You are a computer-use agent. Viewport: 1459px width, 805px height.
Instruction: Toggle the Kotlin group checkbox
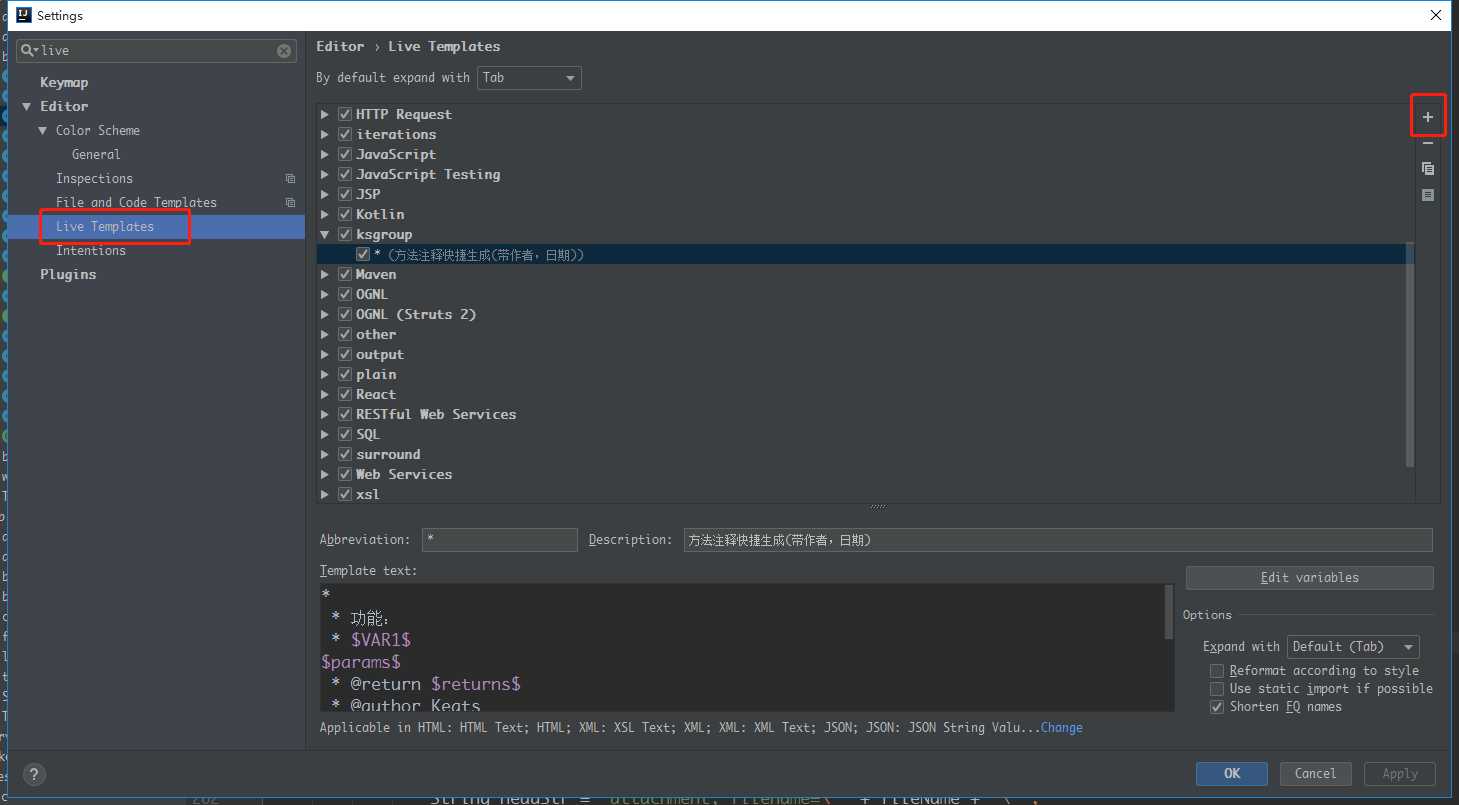coord(345,215)
